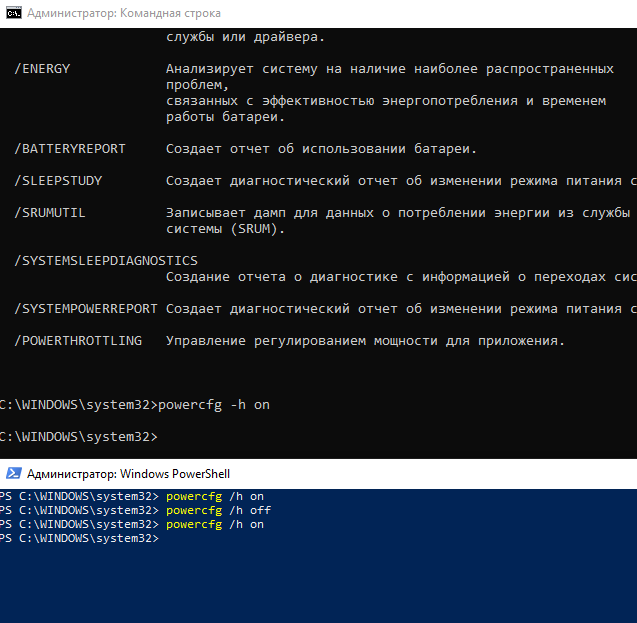The width and height of the screenshot is (637, 623).
Task: Click the 'работы батареи.' line
Action: [x=225, y=117]
